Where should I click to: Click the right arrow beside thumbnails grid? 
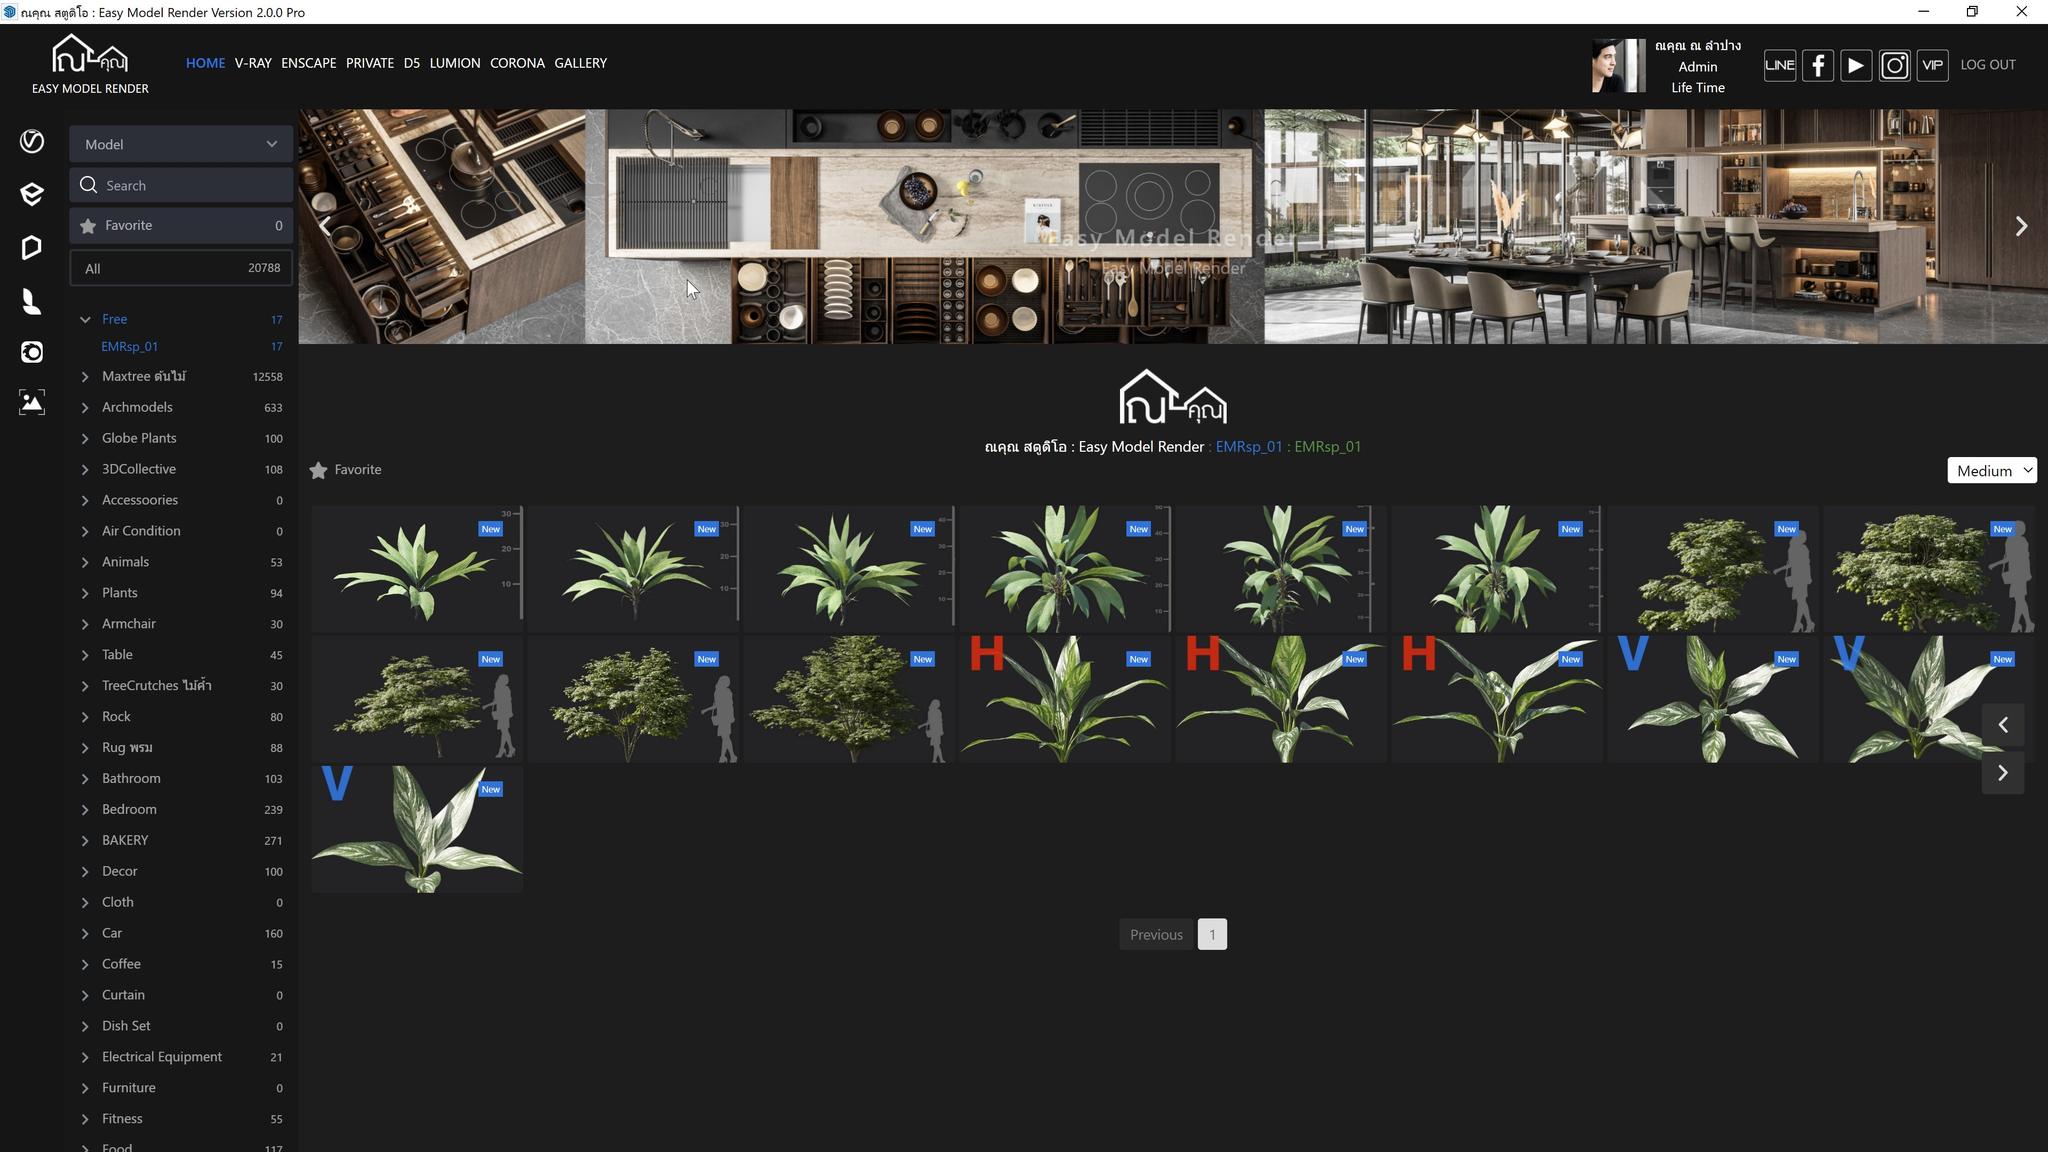tap(2003, 773)
